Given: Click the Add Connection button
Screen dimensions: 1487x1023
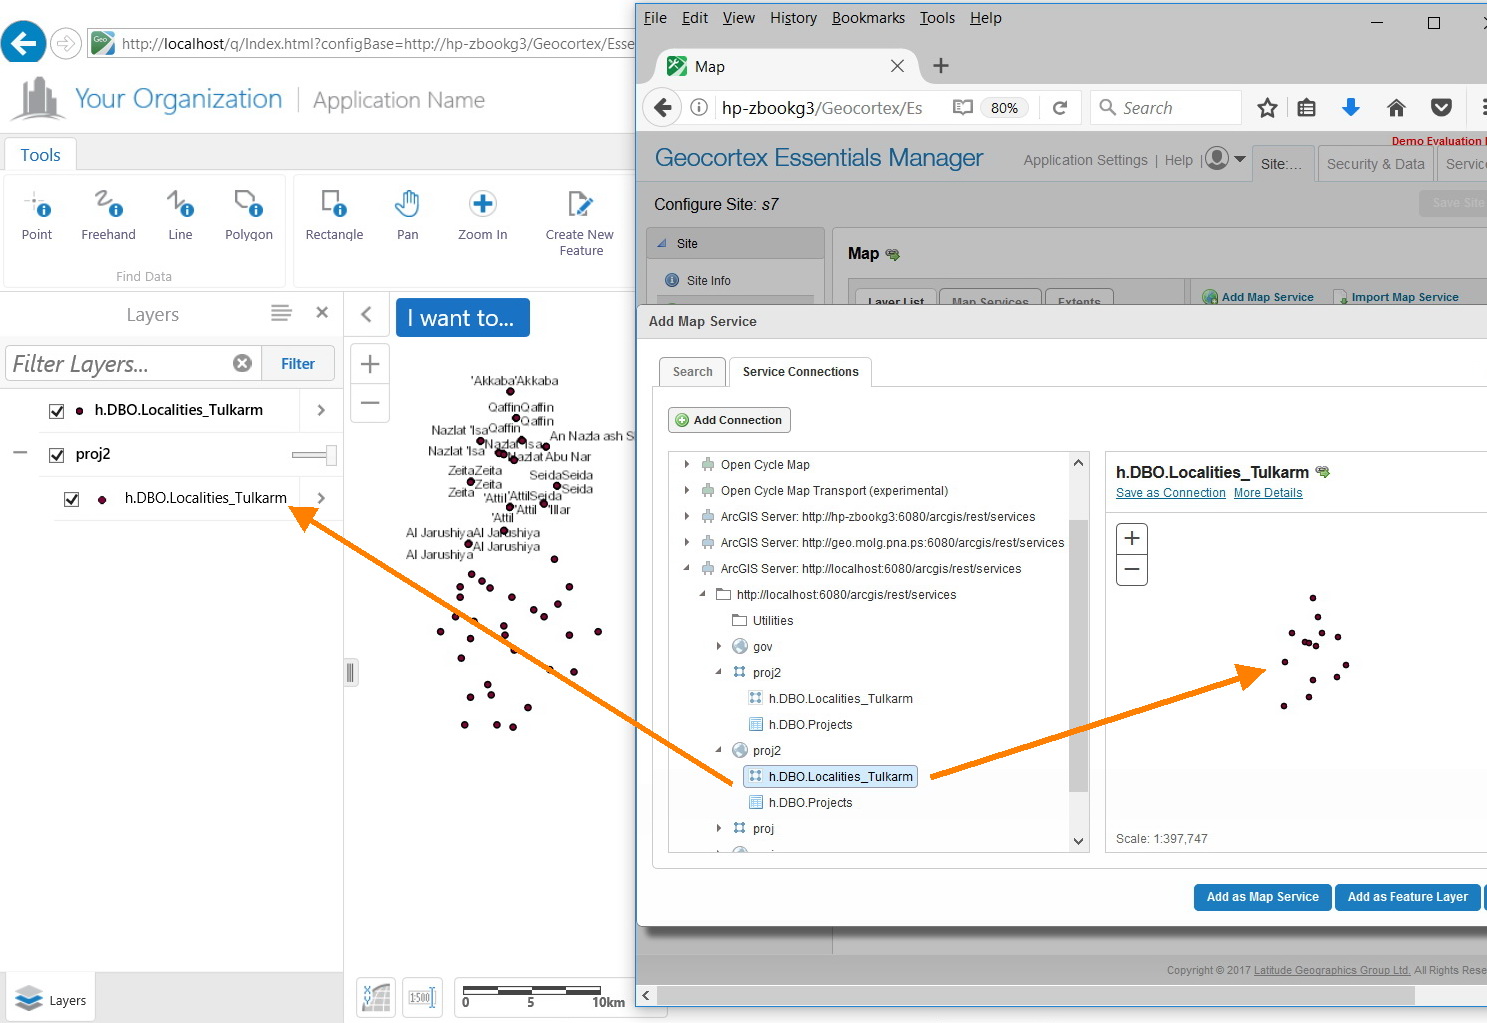Looking at the screenshot, I should point(729,420).
